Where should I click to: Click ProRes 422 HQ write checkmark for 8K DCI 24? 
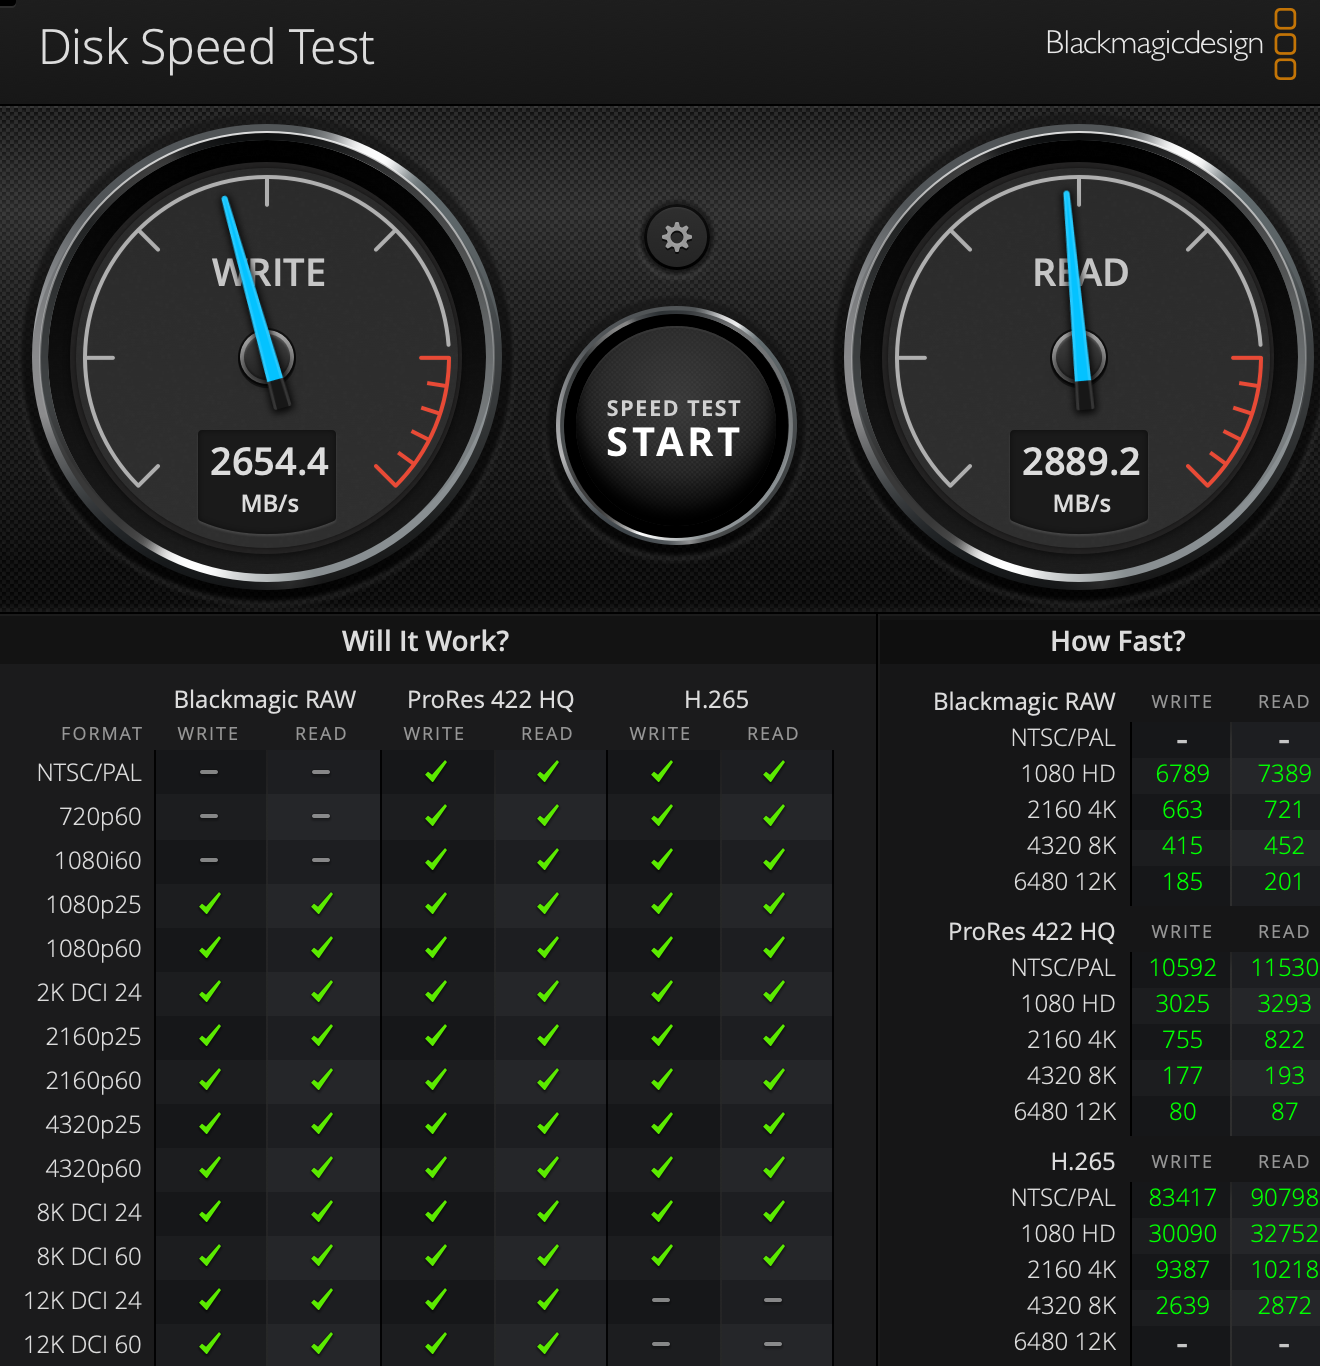[x=435, y=1212]
